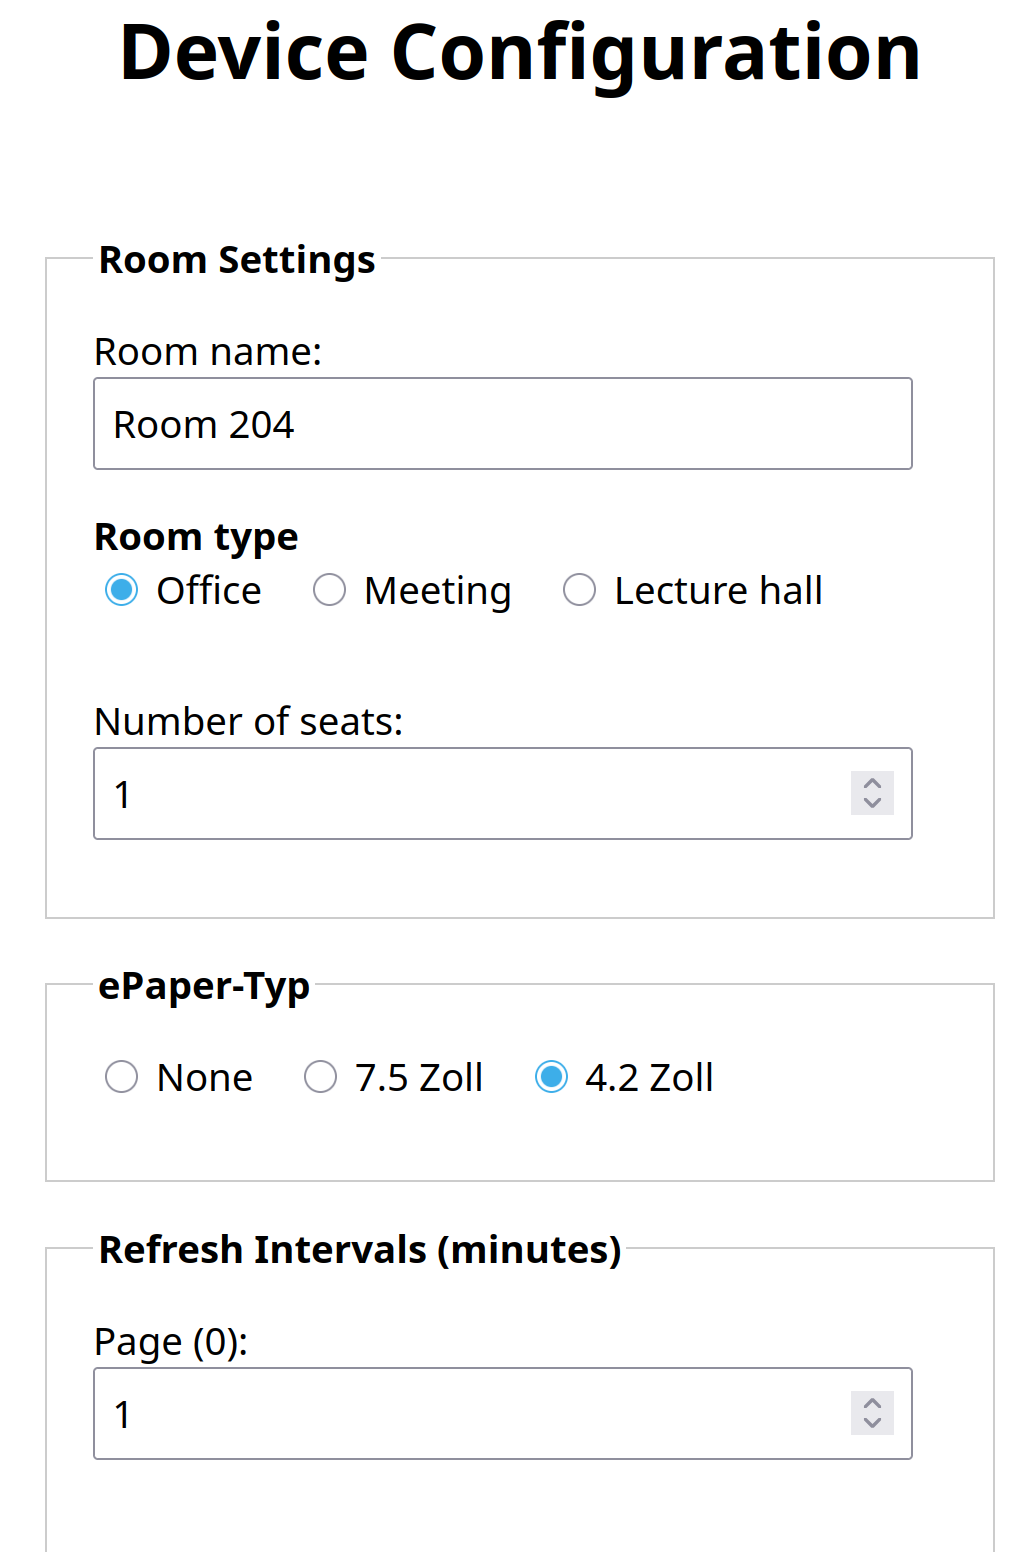1010x1552 pixels.
Task: Click the "Page (0):" label
Action: (x=171, y=1342)
